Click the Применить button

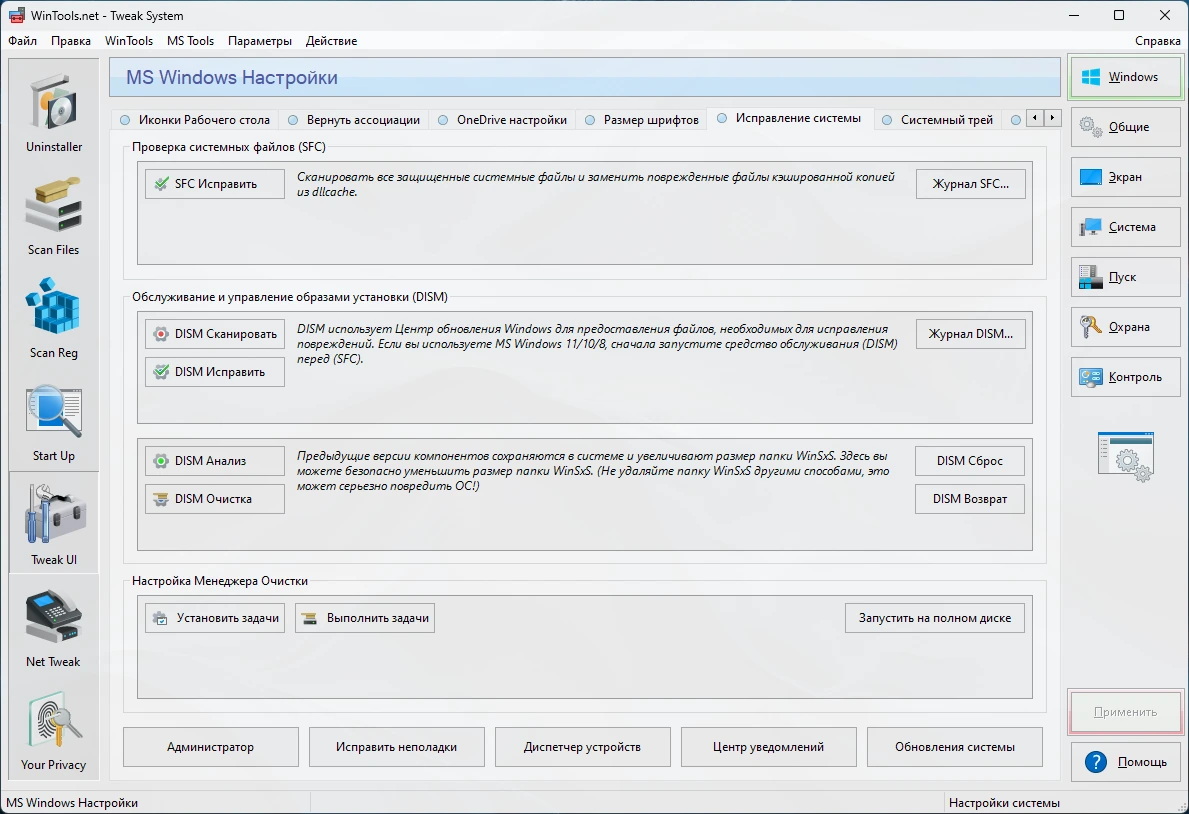[1125, 712]
